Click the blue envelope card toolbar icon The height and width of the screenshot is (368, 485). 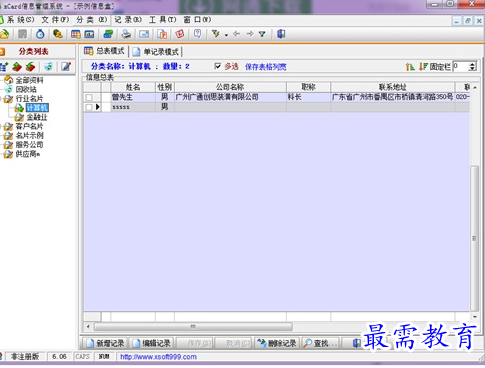click(144, 34)
